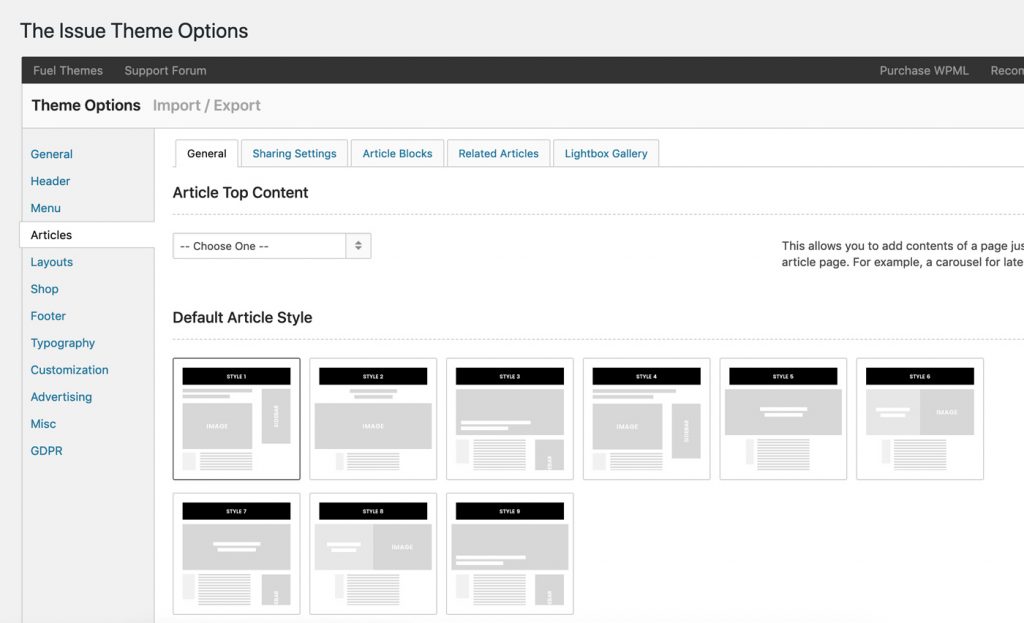The image size is (1024, 623).
Task: Select the Style 4 layout thumbnail
Action: (x=647, y=419)
